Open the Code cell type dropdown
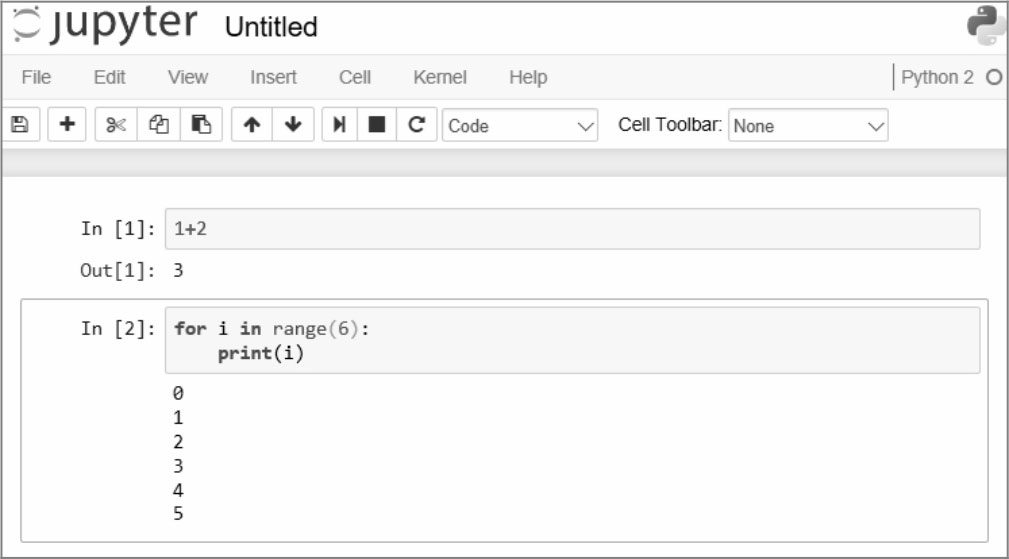Image resolution: width=1009 pixels, height=559 pixels. tap(520, 125)
